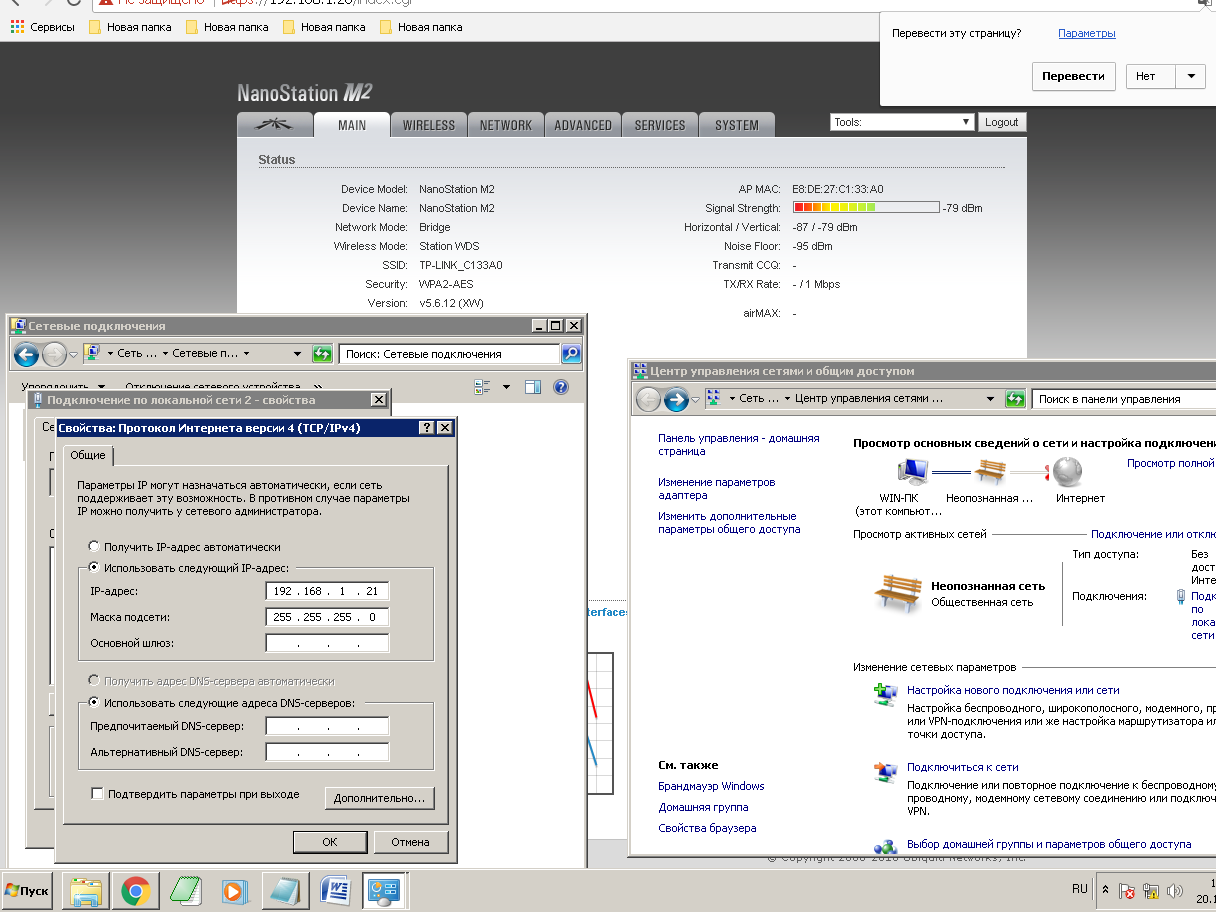Click Отмена in TCP/IPv4 properties dialog
1216x912 pixels.
click(410, 842)
